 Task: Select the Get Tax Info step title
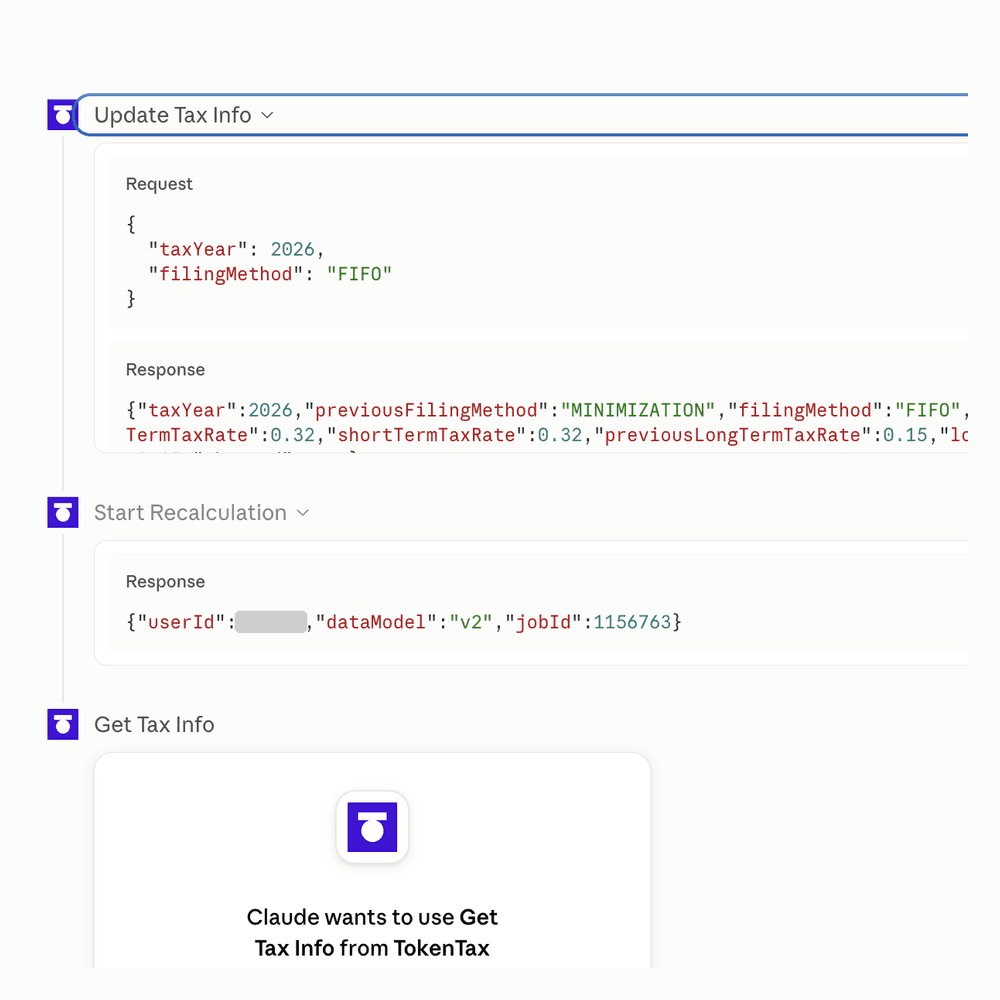coord(154,724)
